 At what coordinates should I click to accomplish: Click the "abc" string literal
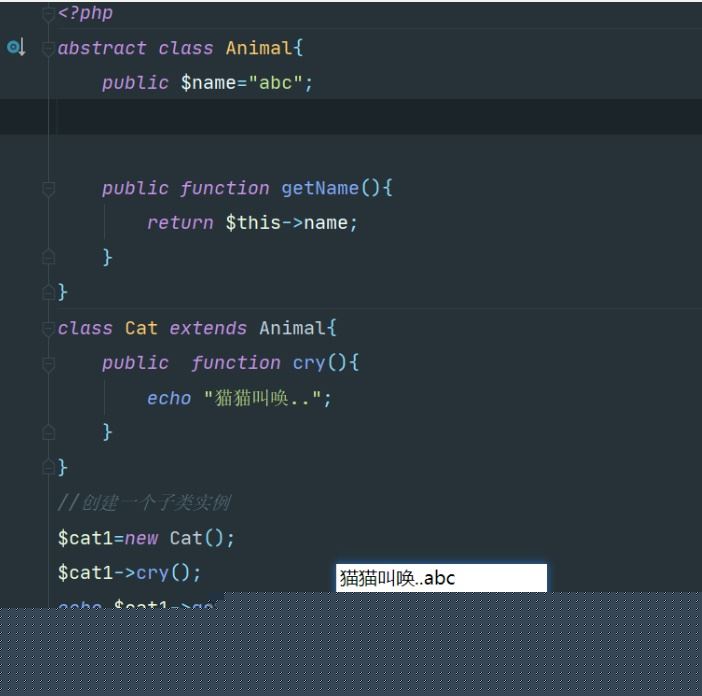coord(275,83)
